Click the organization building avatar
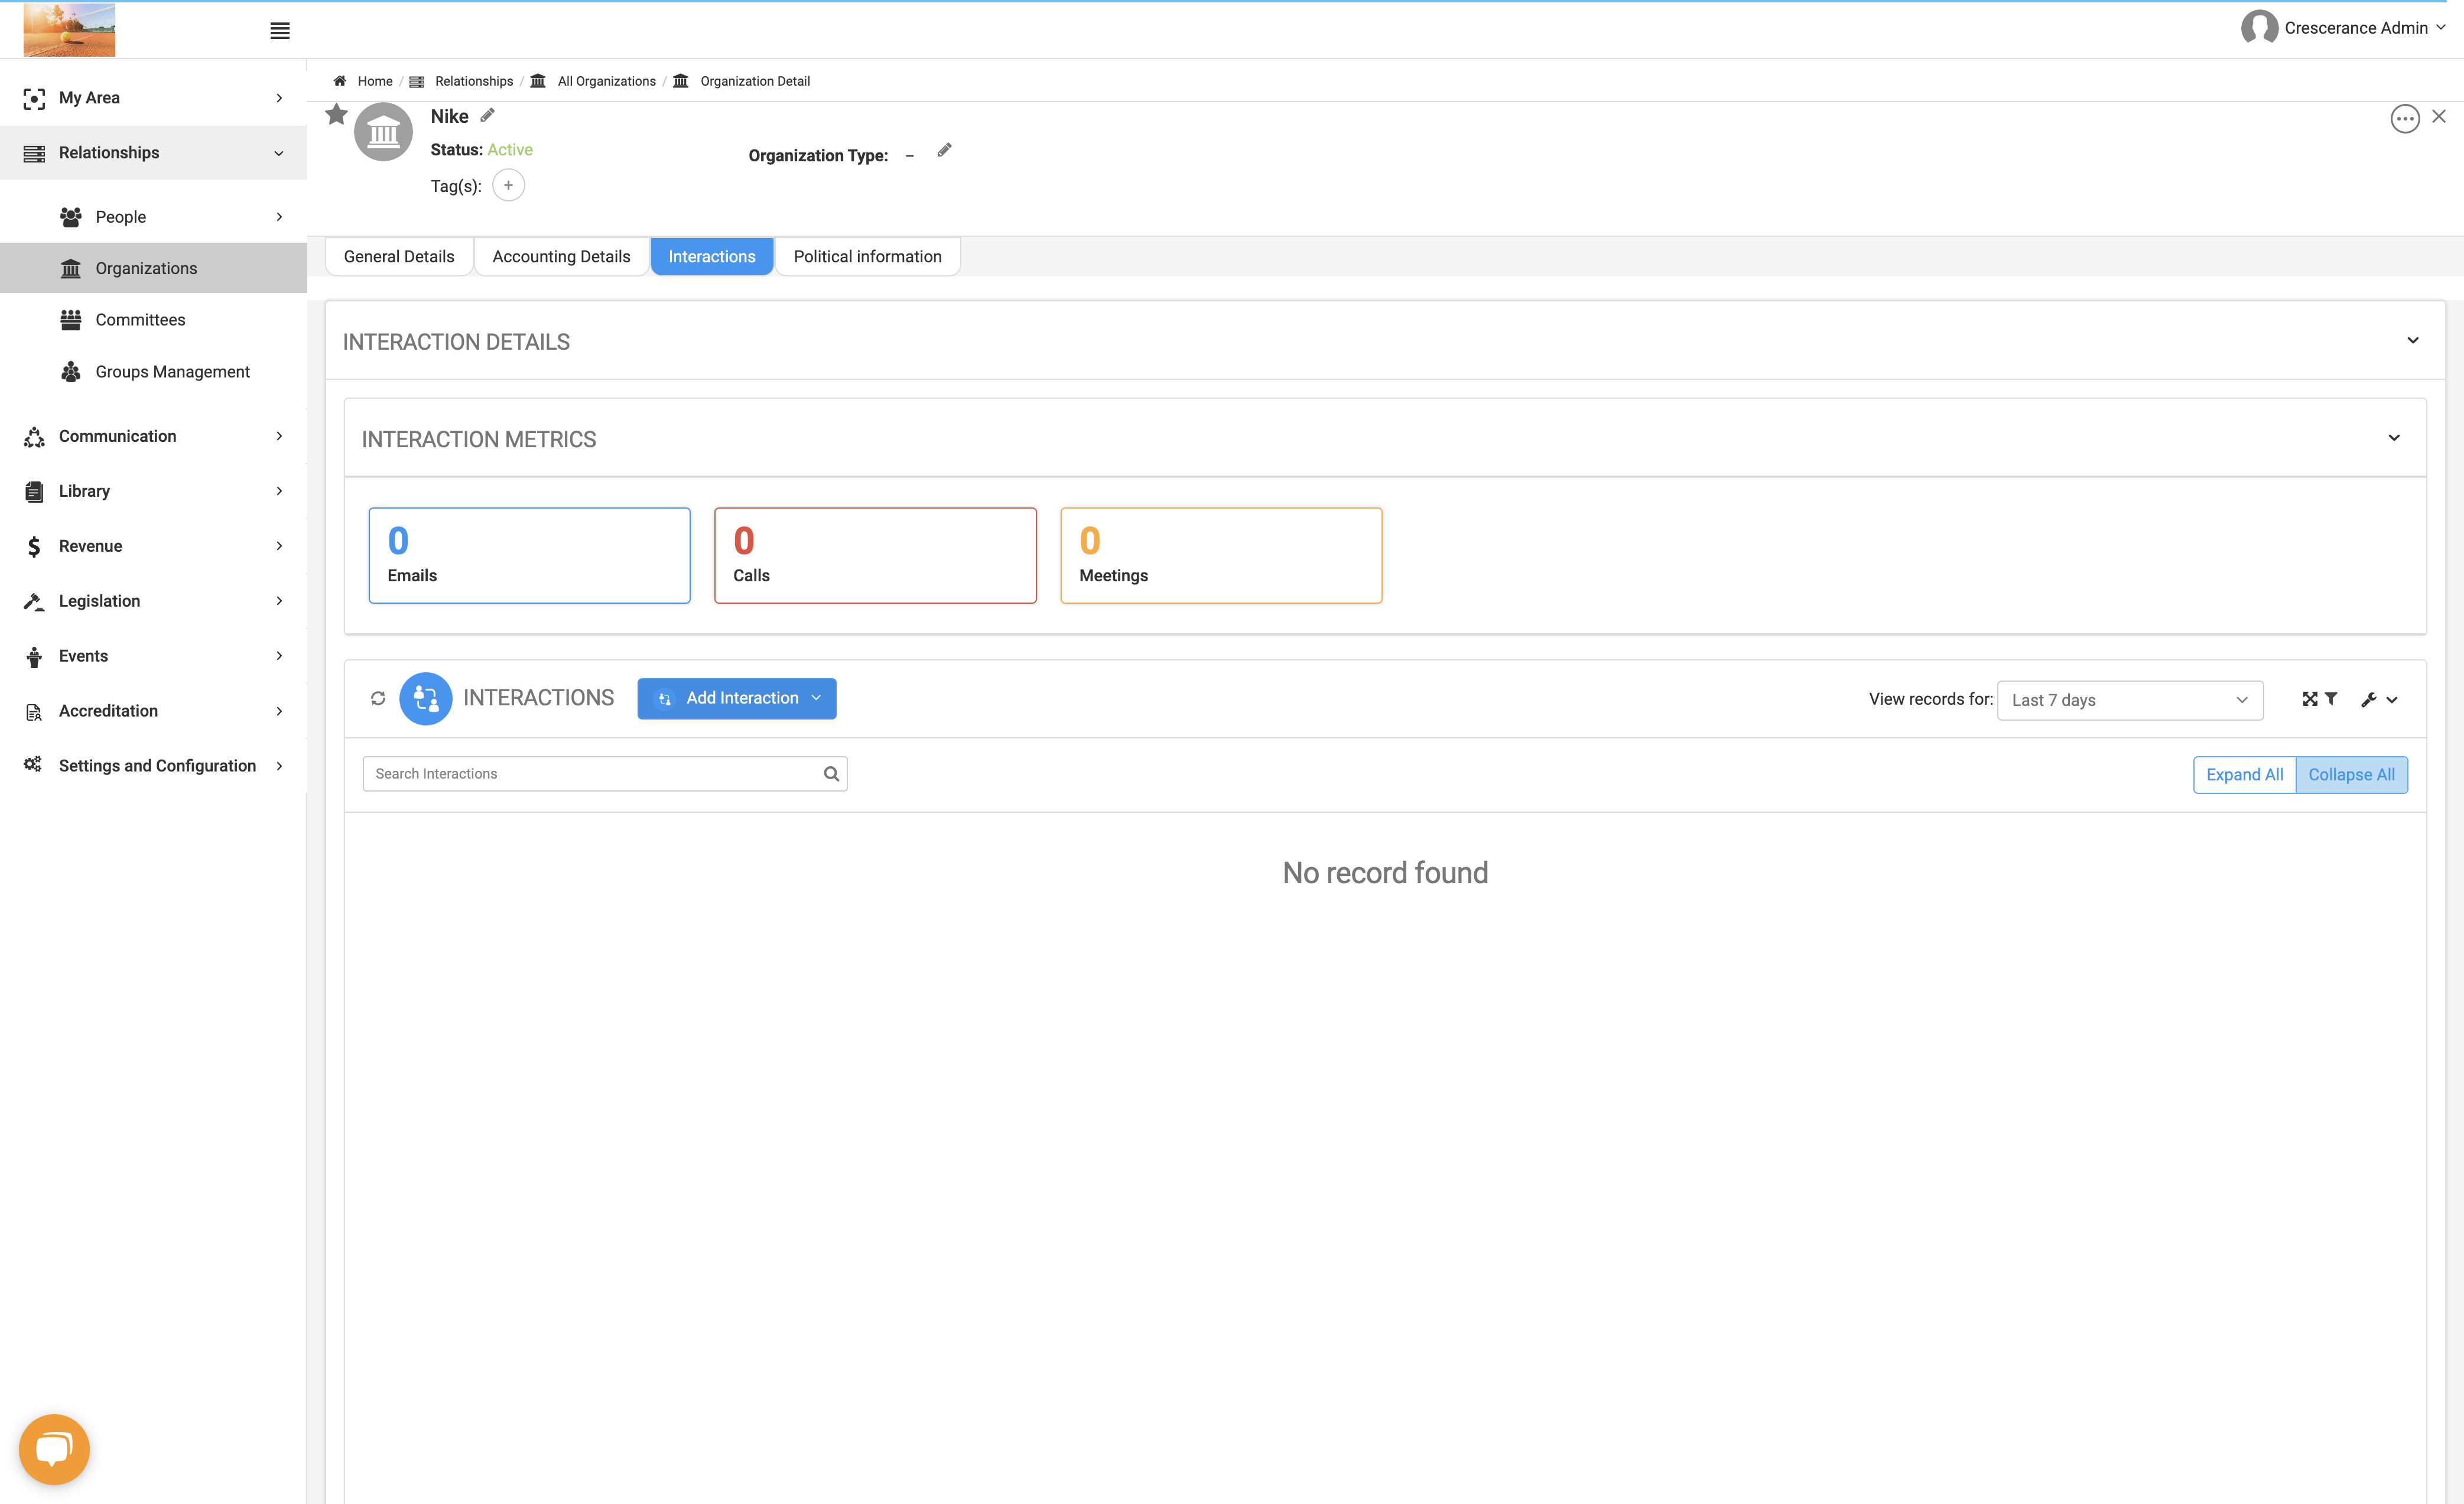Viewport: 2464px width, 1504px height. (x=383, y=132)
